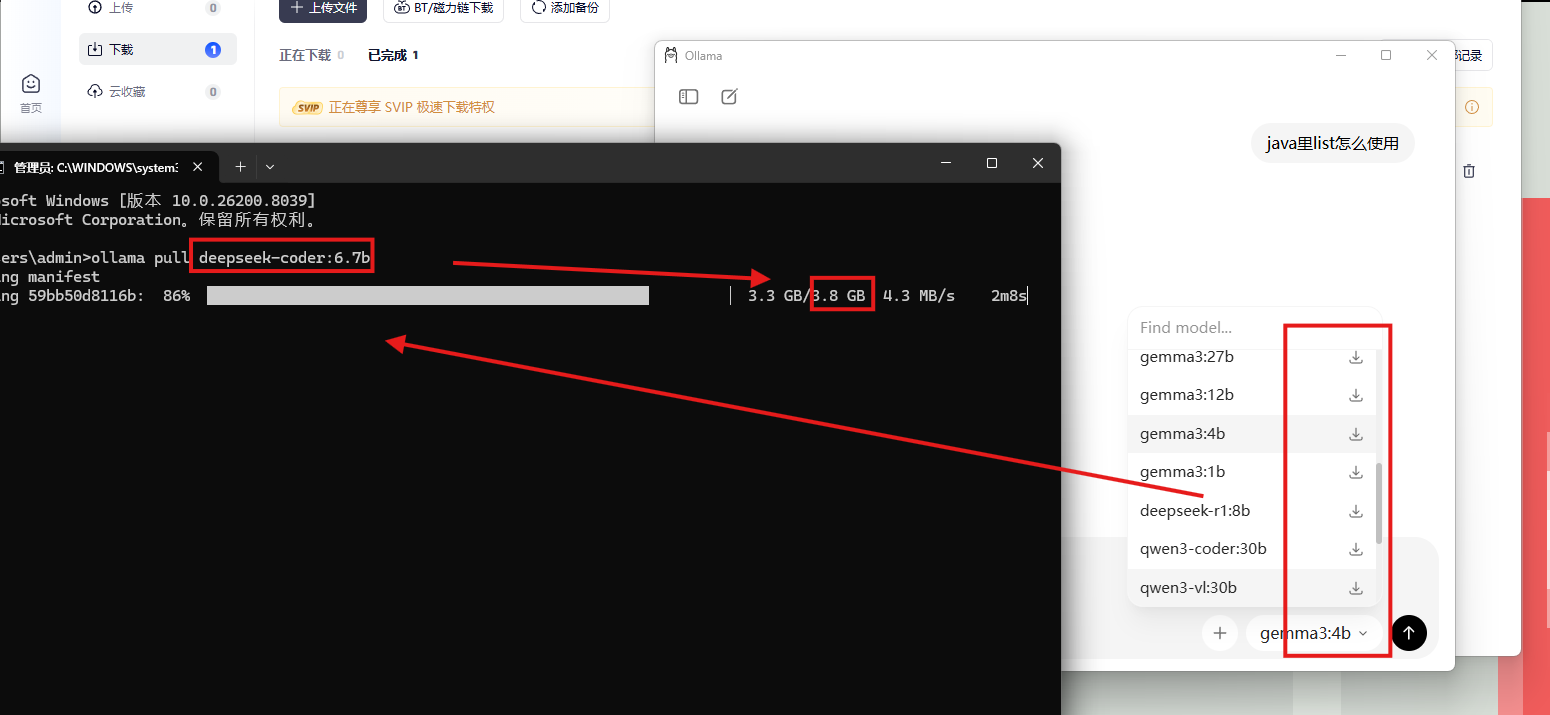Download the gemma3:27b model
The image size is (1550, 715).
1356,357
